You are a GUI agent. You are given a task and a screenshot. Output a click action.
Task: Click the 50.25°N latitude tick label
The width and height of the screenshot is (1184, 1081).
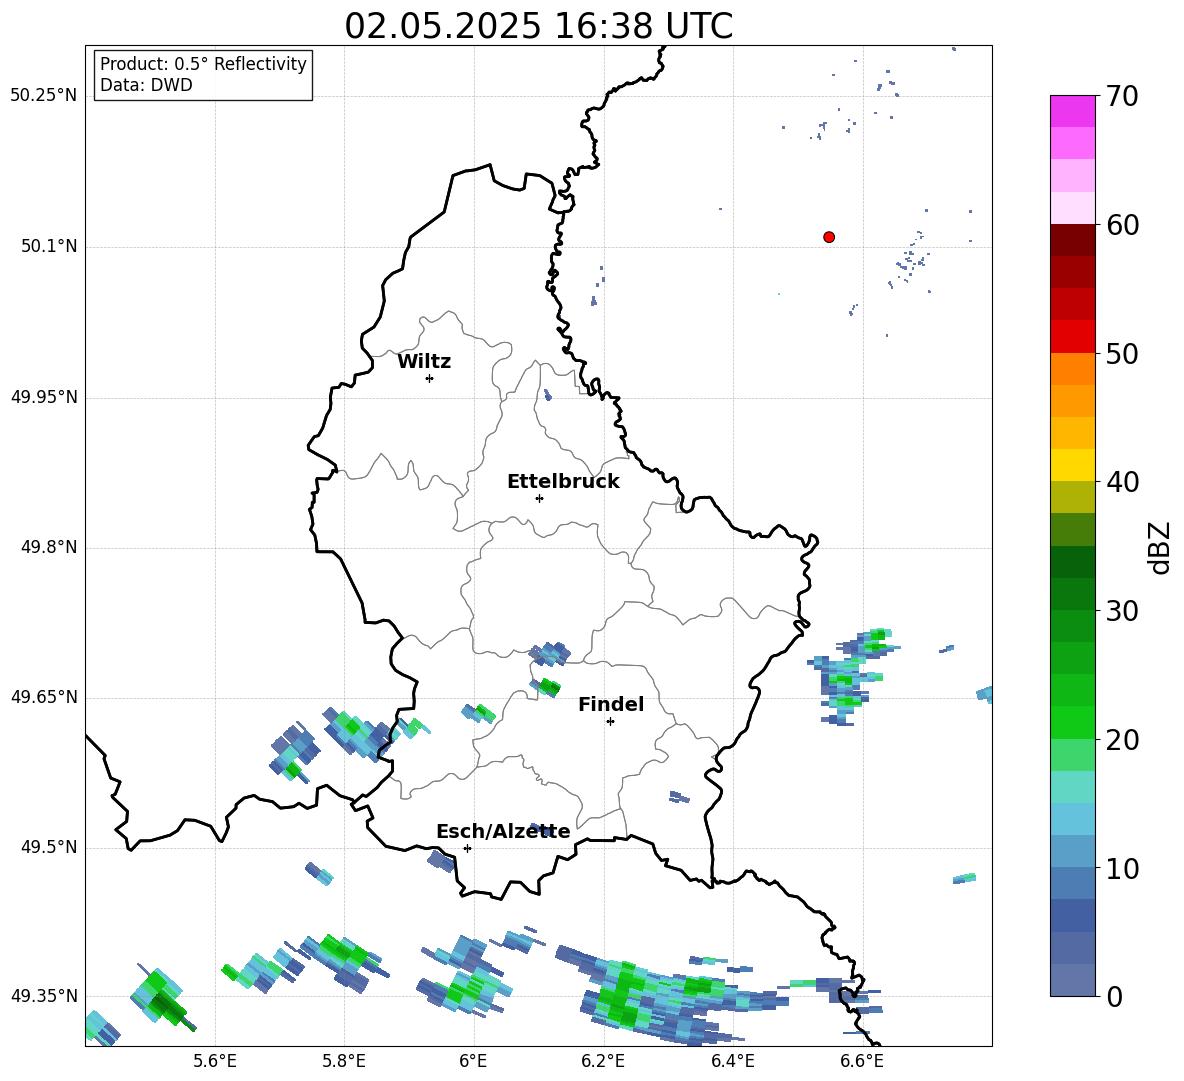pos(44,96)
